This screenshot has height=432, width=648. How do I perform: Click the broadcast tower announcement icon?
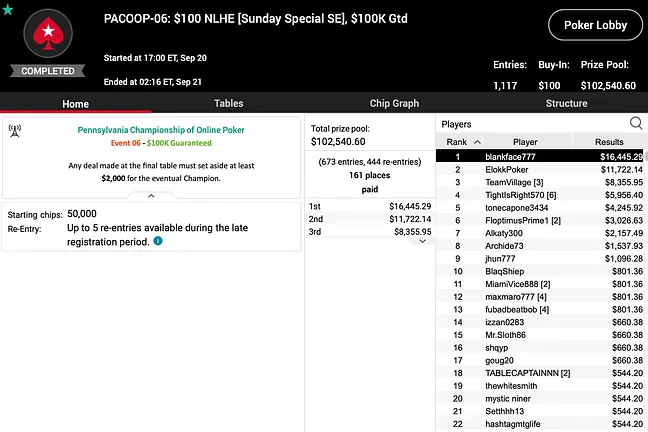pos(15,131)
